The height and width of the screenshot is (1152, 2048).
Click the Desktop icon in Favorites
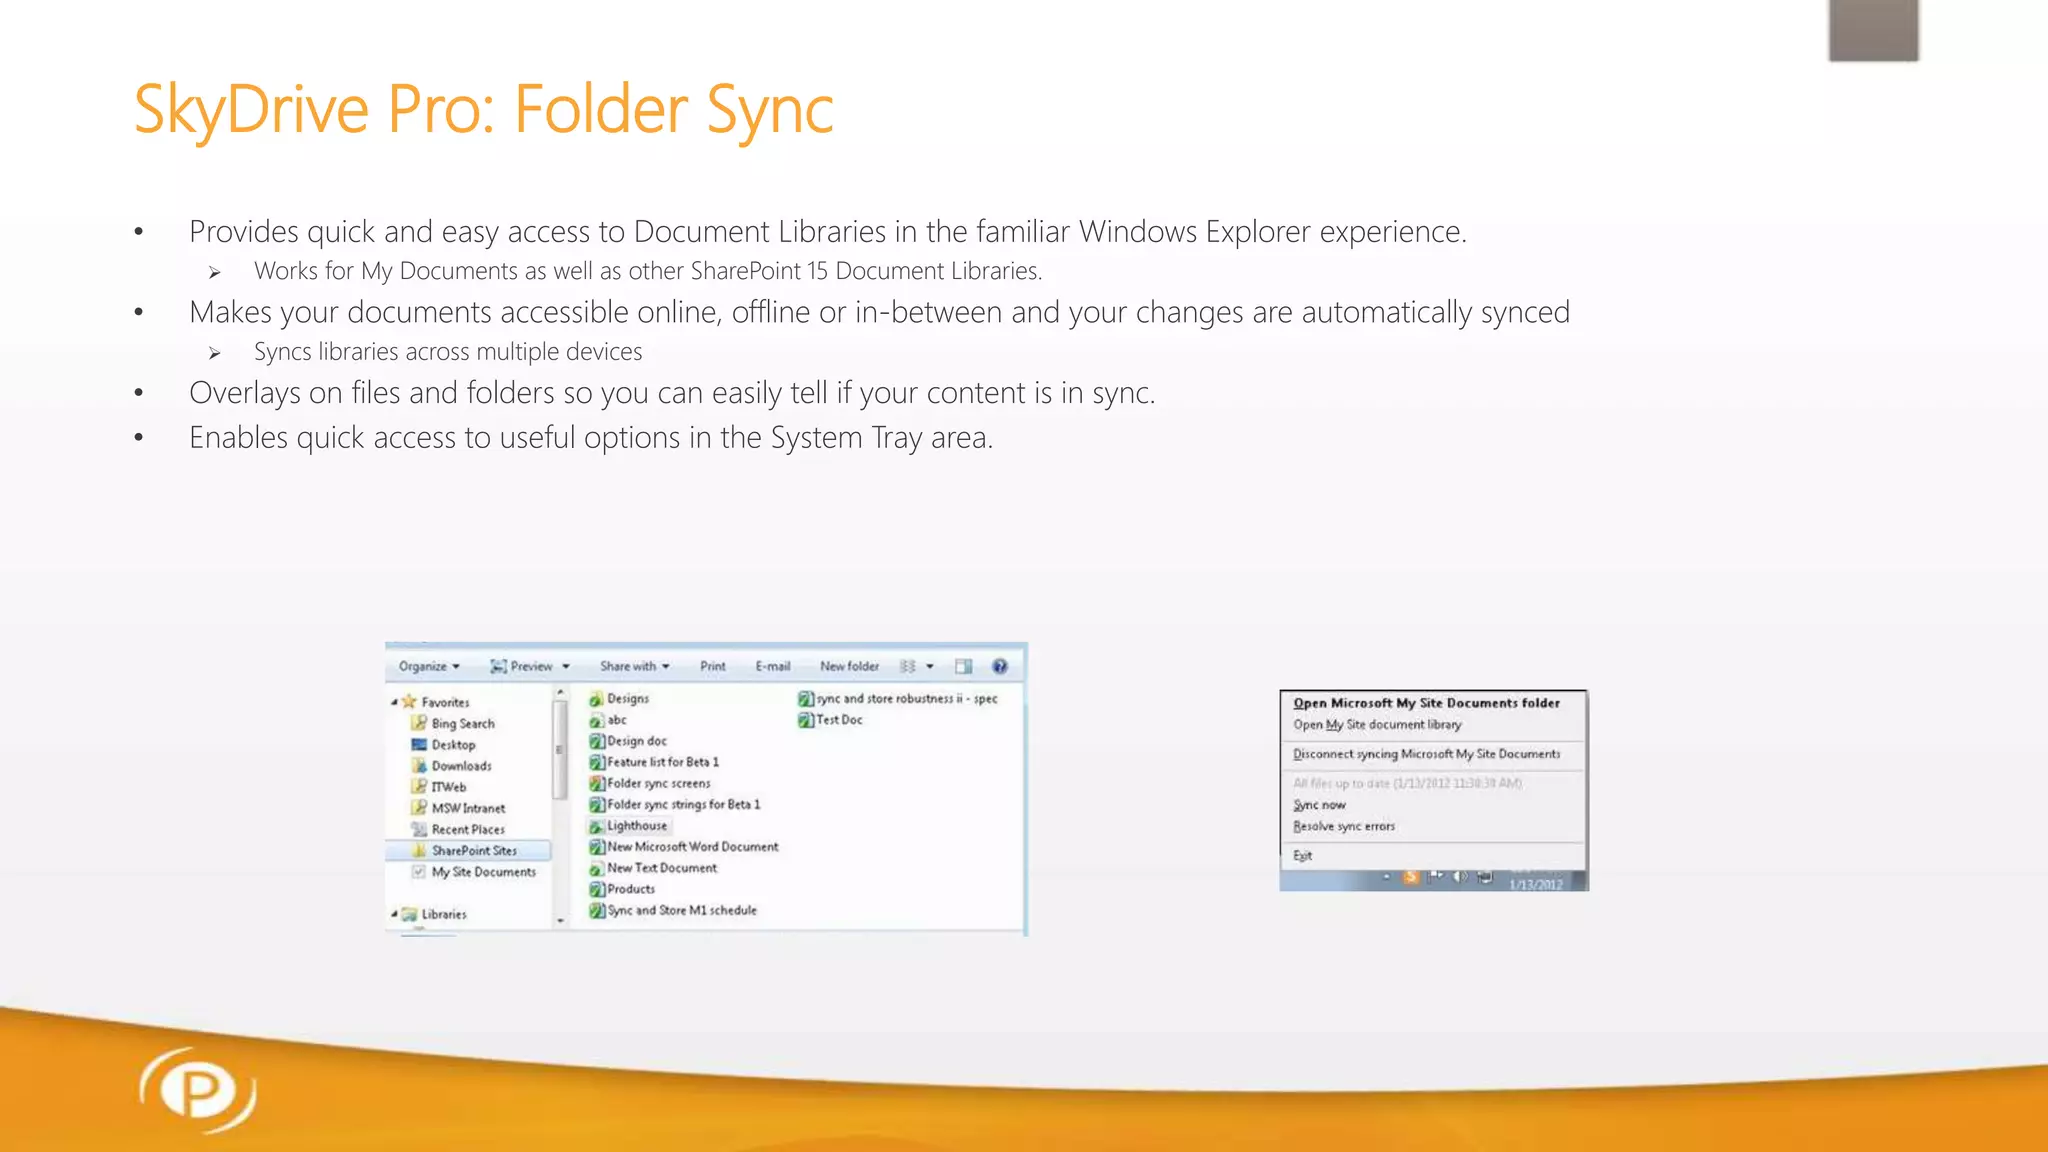coord(419,745)
